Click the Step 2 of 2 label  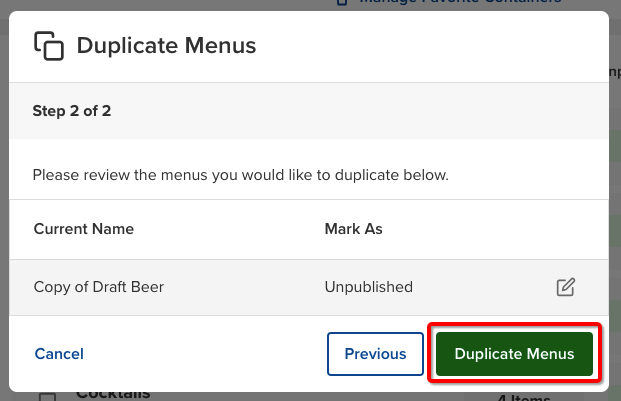(x=72, y=110)
